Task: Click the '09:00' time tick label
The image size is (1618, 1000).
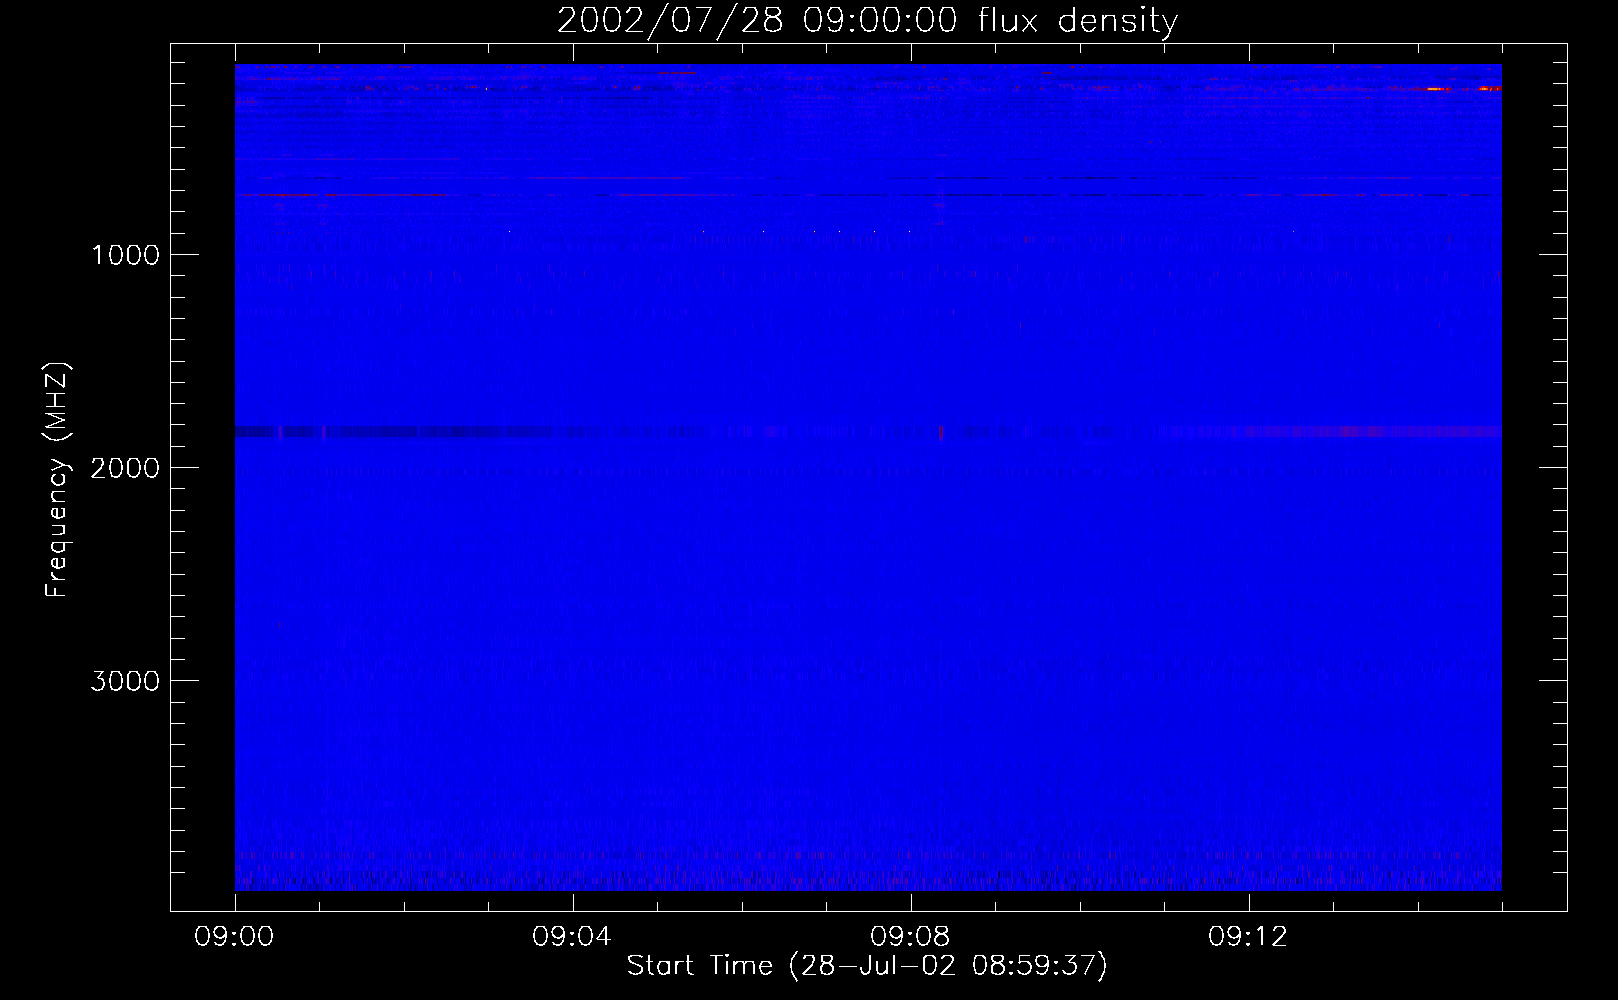Action: coord(234,937)
